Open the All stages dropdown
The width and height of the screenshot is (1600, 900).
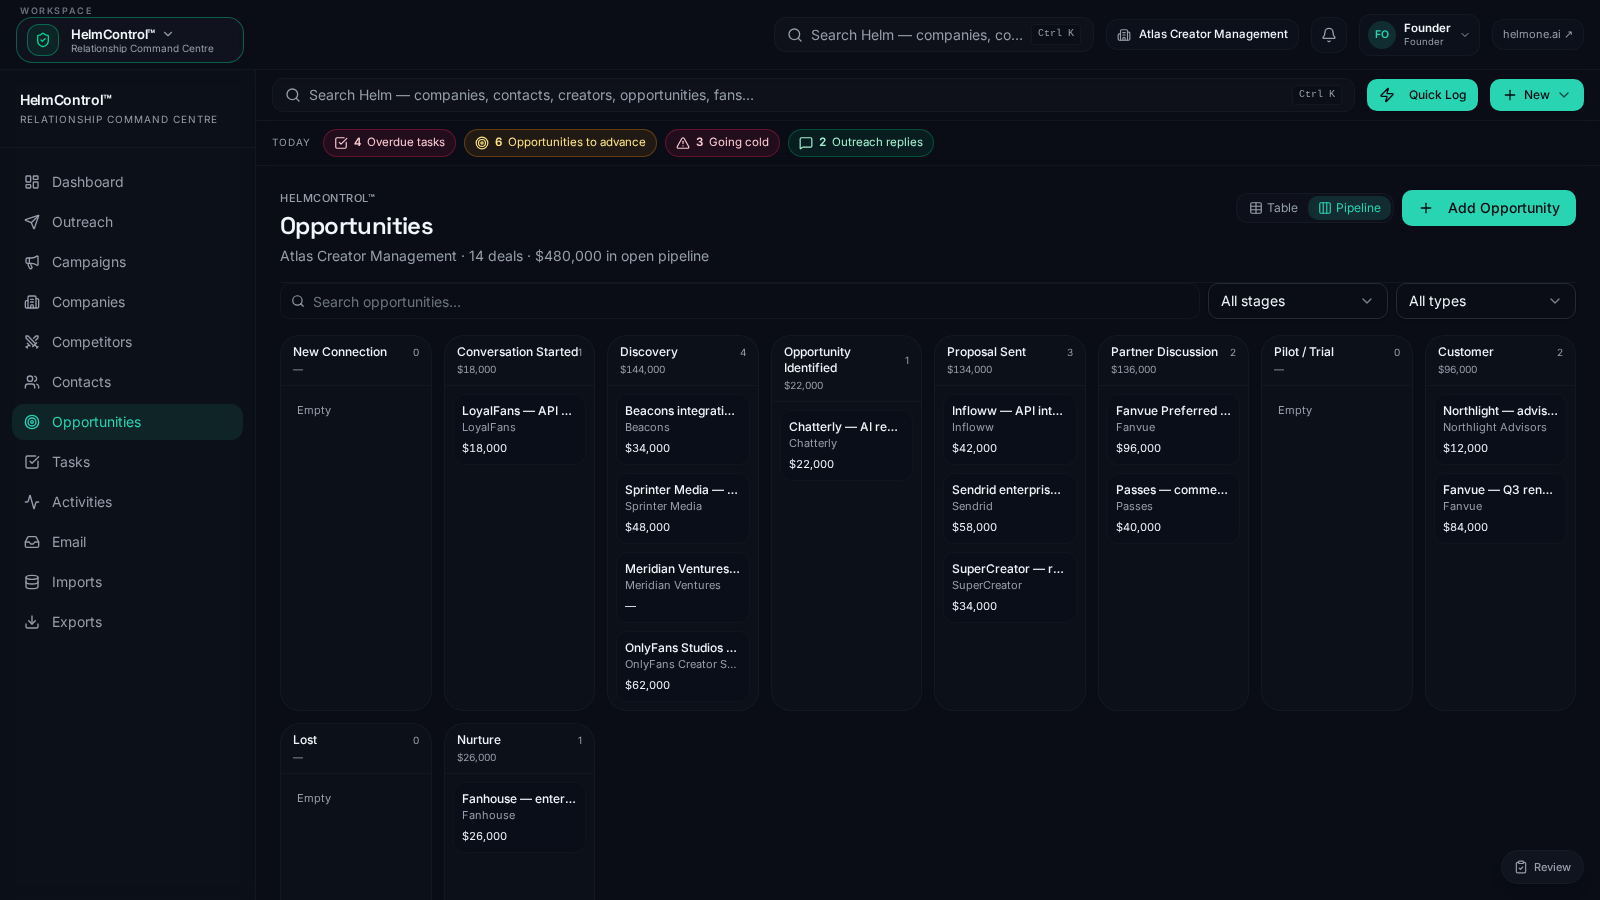1297,301
